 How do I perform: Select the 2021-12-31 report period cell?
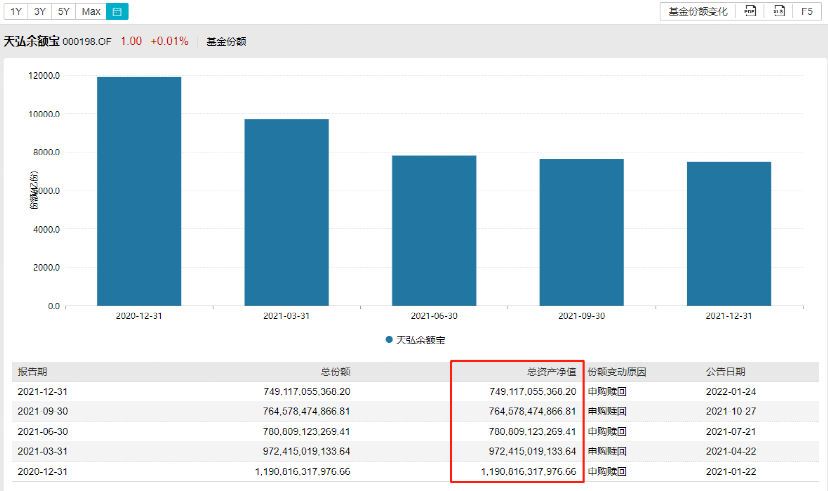(x=42, y=392)
